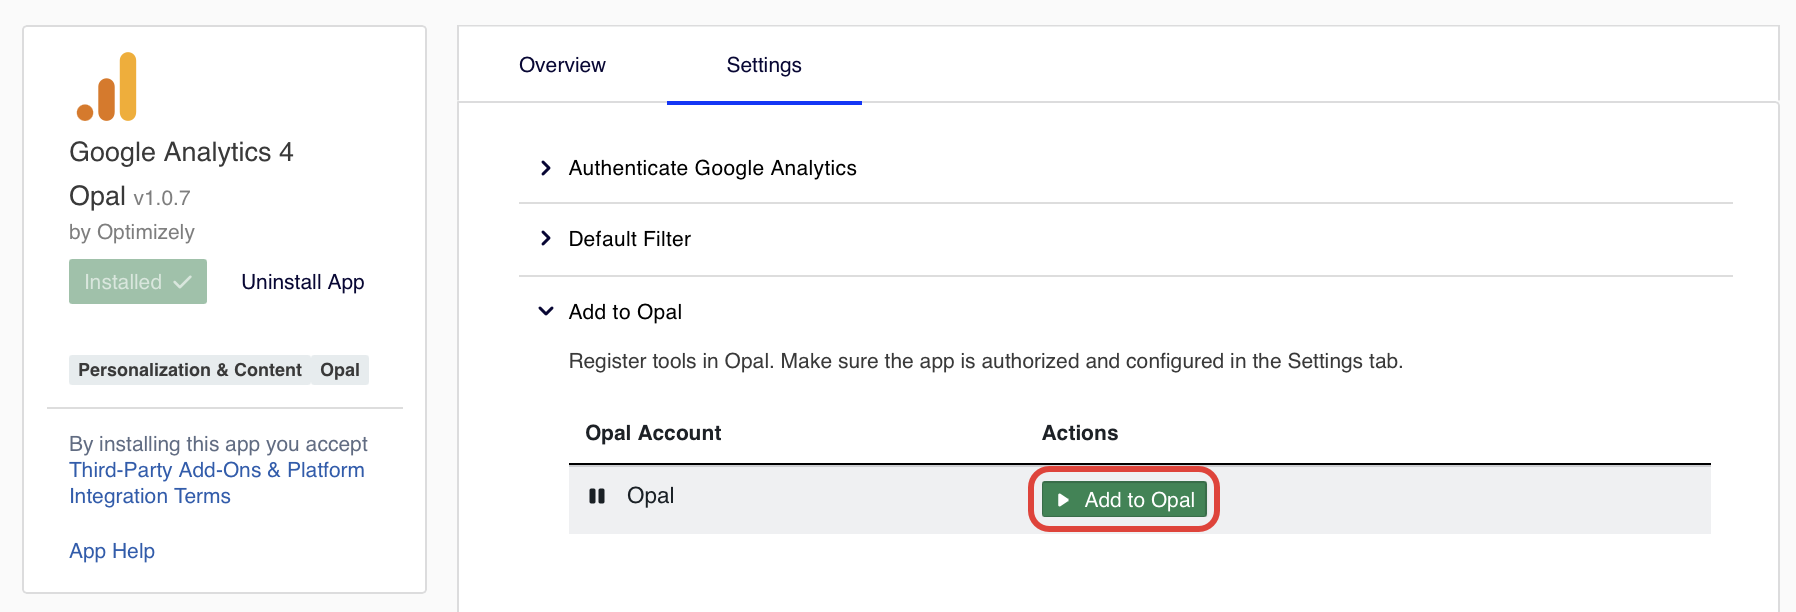Image resolution: width=1796 pixels, height=612 pixels.
Task: Click the pause icon beside the Opal account
Action: tap(596, 496)
